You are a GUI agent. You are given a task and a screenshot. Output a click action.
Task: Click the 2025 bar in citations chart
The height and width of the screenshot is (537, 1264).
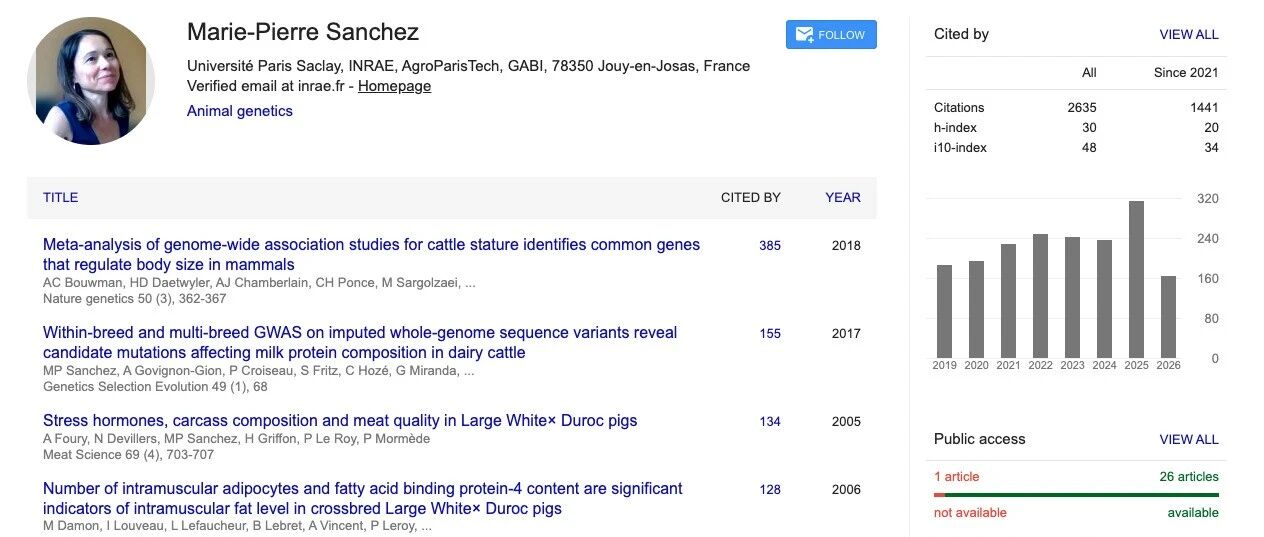coord(1136,279)
